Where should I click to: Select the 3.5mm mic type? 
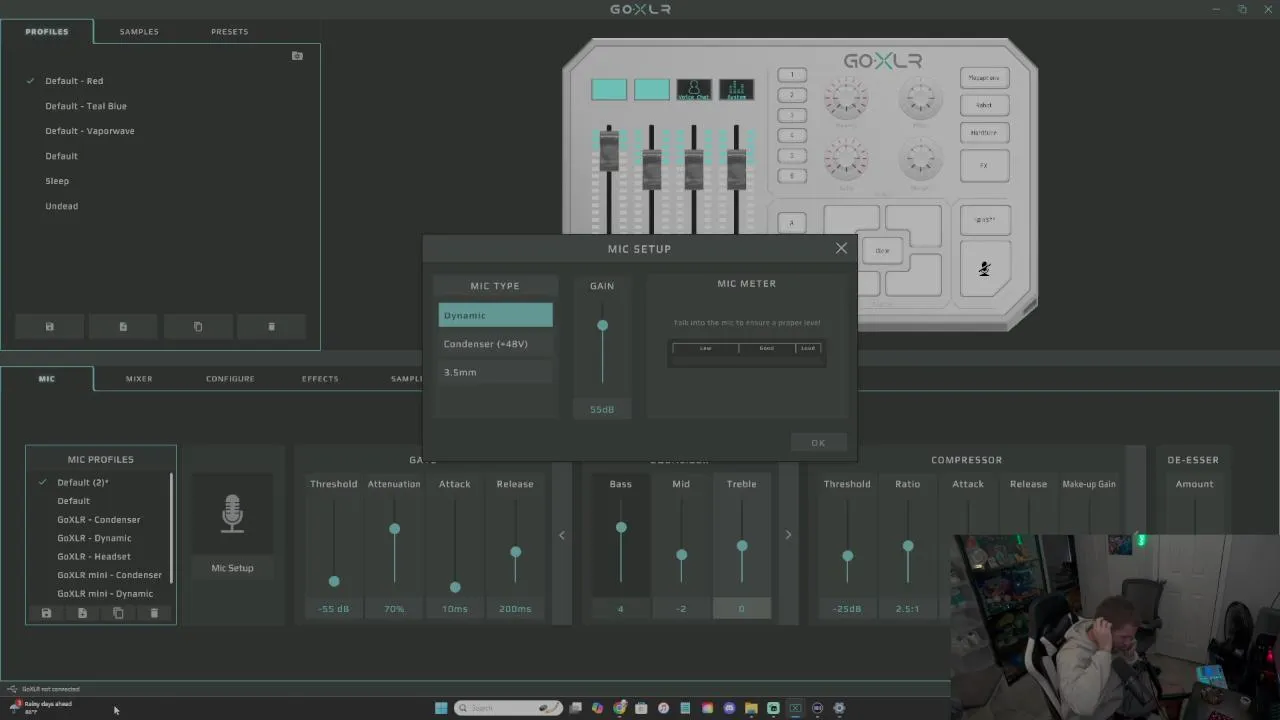point(495,372)
